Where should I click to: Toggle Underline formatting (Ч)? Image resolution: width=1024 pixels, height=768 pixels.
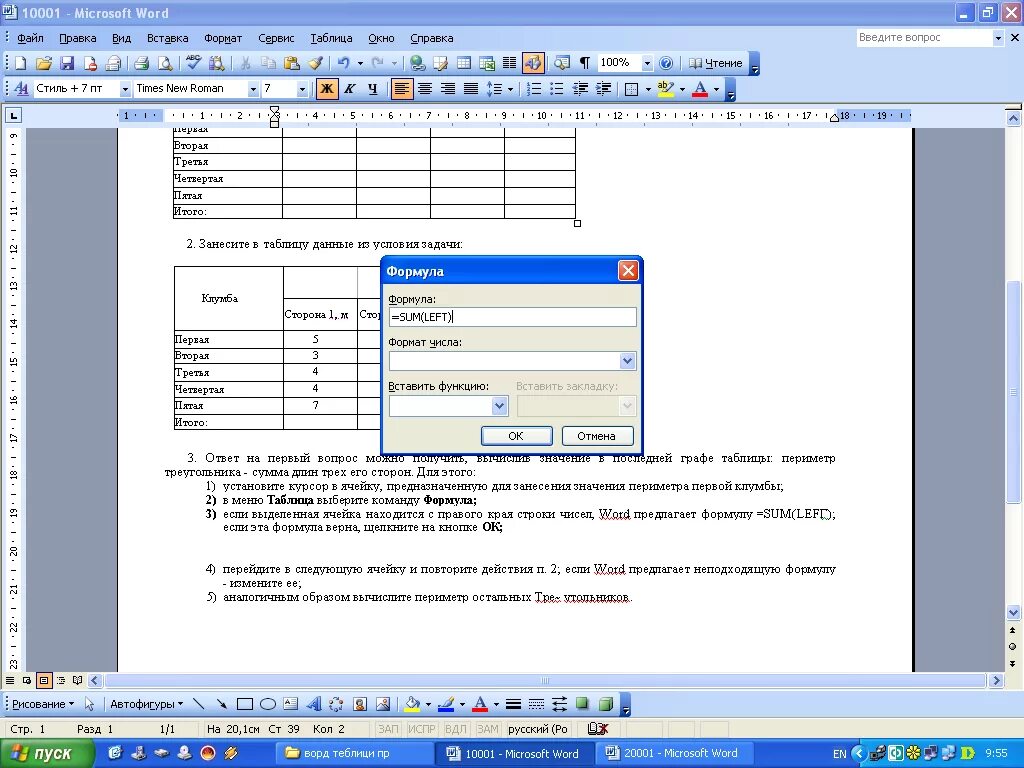373,89
